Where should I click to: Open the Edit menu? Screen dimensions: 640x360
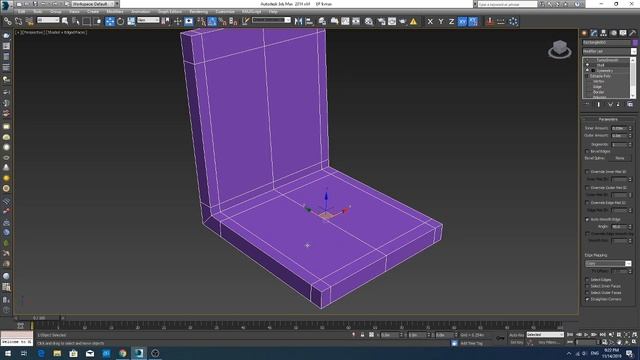tap(22, 12)
